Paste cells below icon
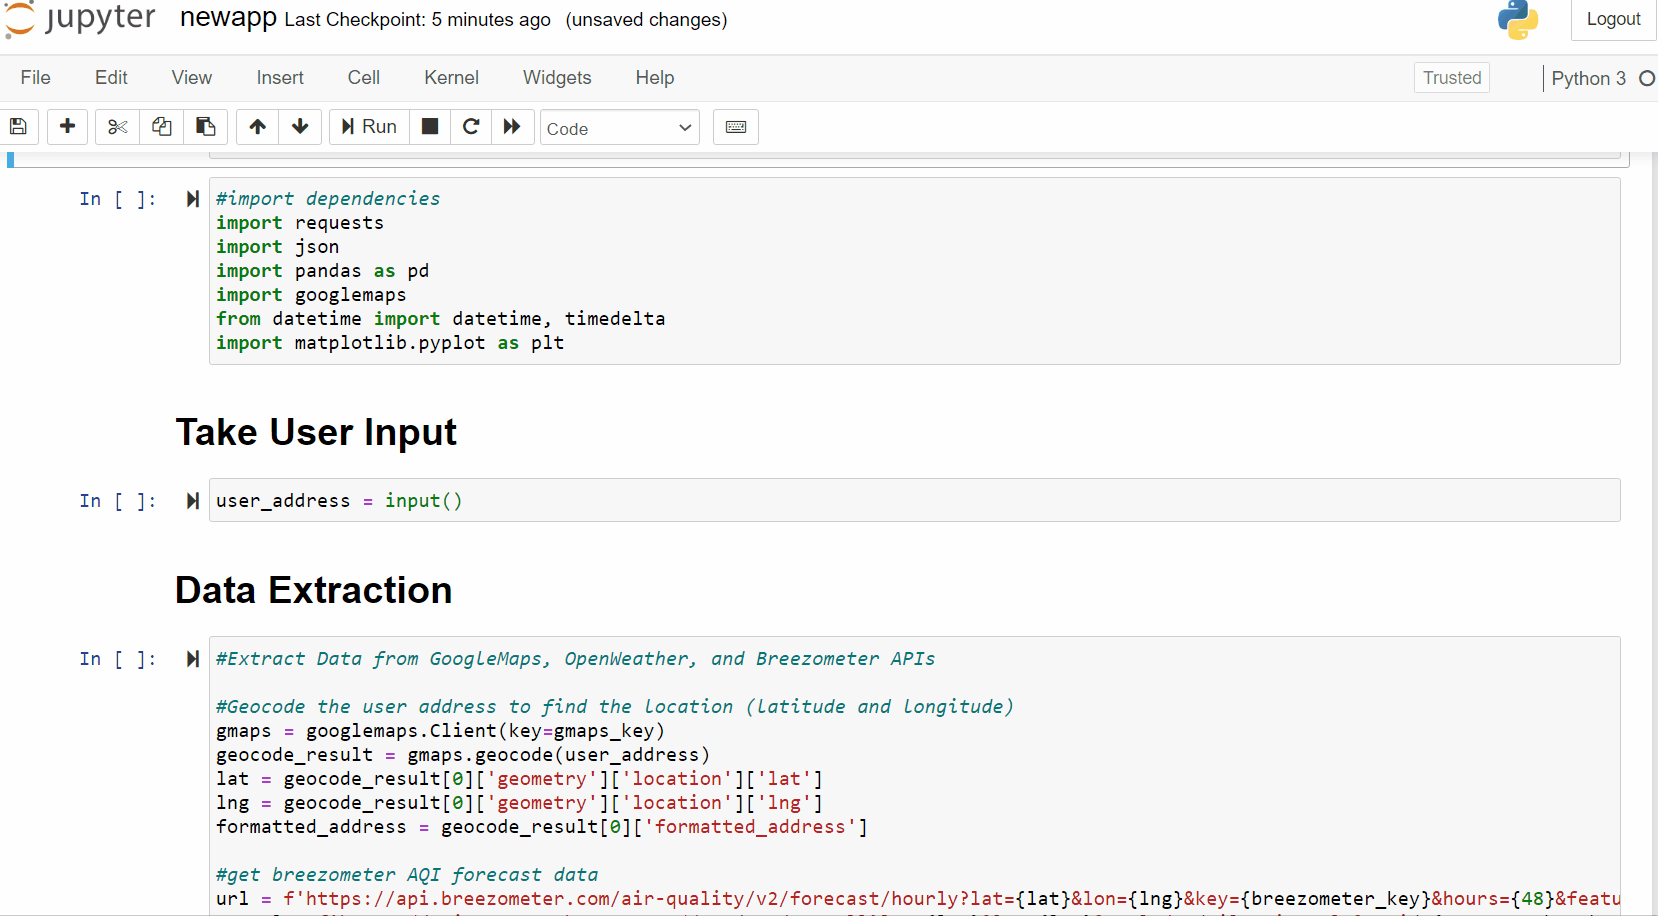Image resolution: width=1658 pixels, height=916 pixels. tap(205, 127)
